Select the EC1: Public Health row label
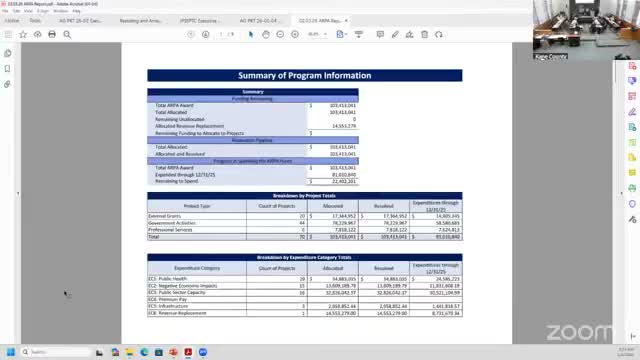The height and width of the screenshot is (360, 640). 167,279
